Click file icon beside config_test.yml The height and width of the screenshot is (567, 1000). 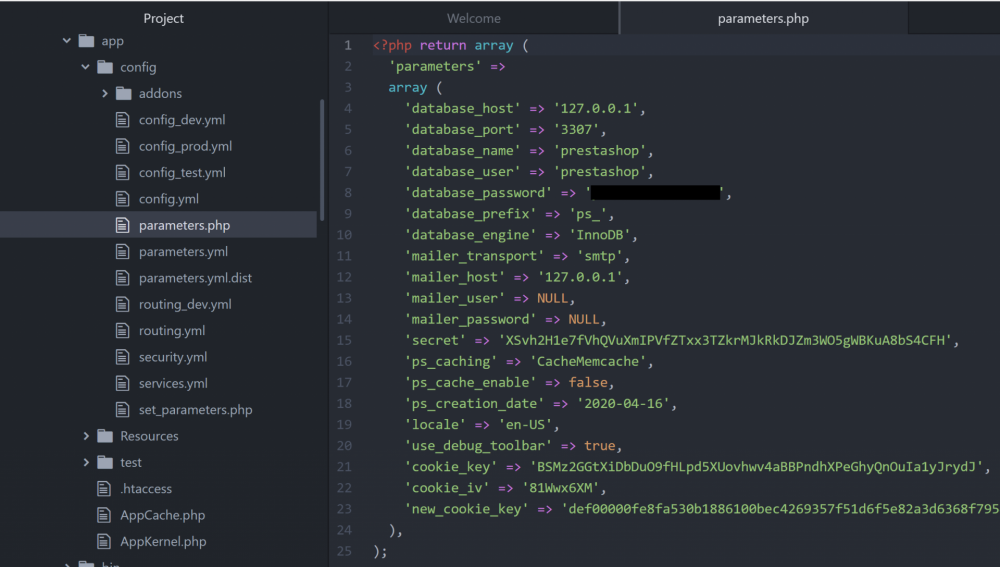click(122, 172)
